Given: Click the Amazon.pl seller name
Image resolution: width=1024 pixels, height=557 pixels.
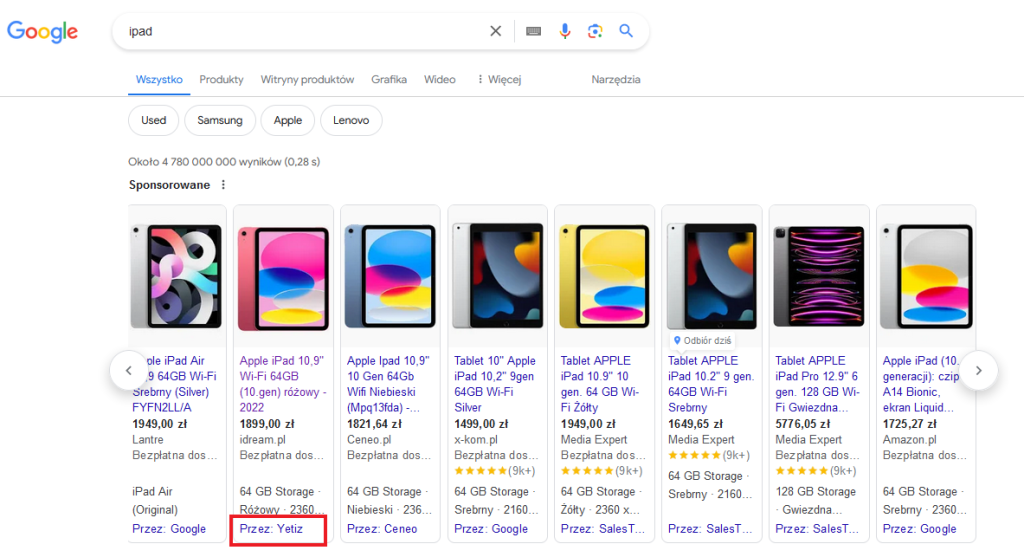Looking at the screenshot, I should click(910, 439).
